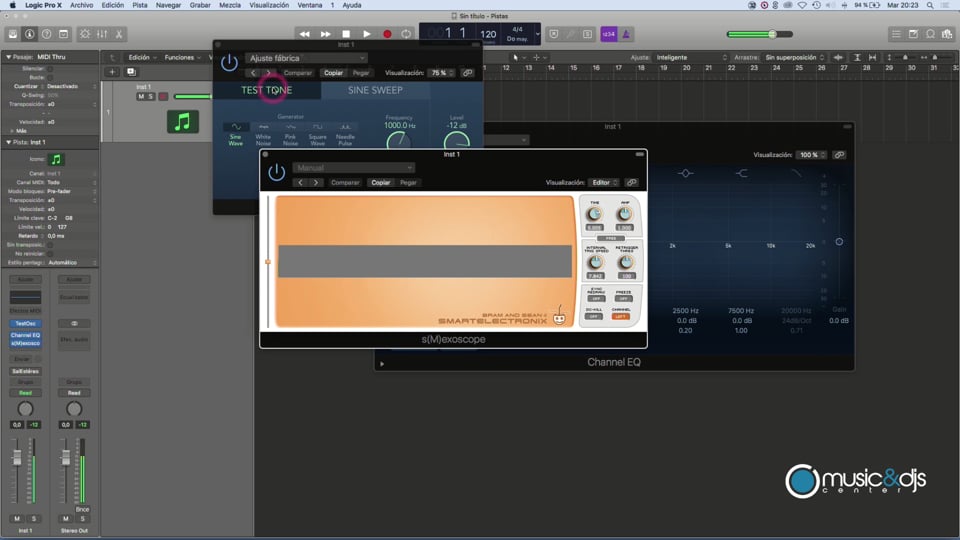Image resolution: width=960 pixels, height=540 pixels.
Task: Open the Loop Browser icon
Action: pyautogui.click(x=930, y=34)
